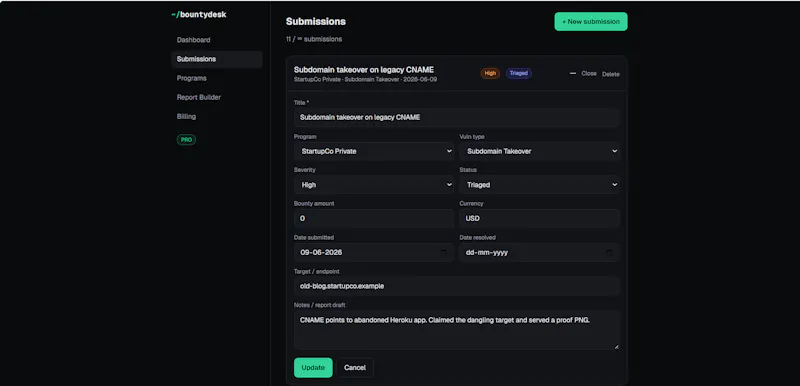Click the Date submitted field

(374, 252)
